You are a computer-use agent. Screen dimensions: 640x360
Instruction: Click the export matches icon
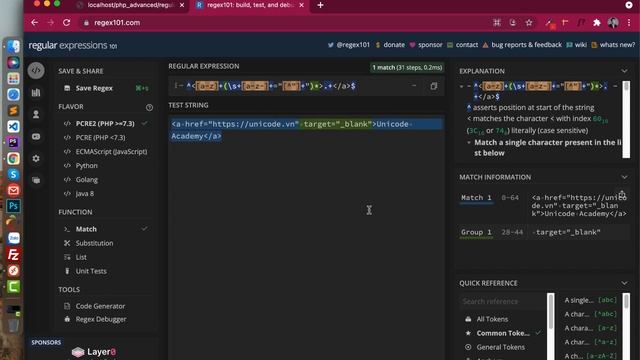pos(622,193)
